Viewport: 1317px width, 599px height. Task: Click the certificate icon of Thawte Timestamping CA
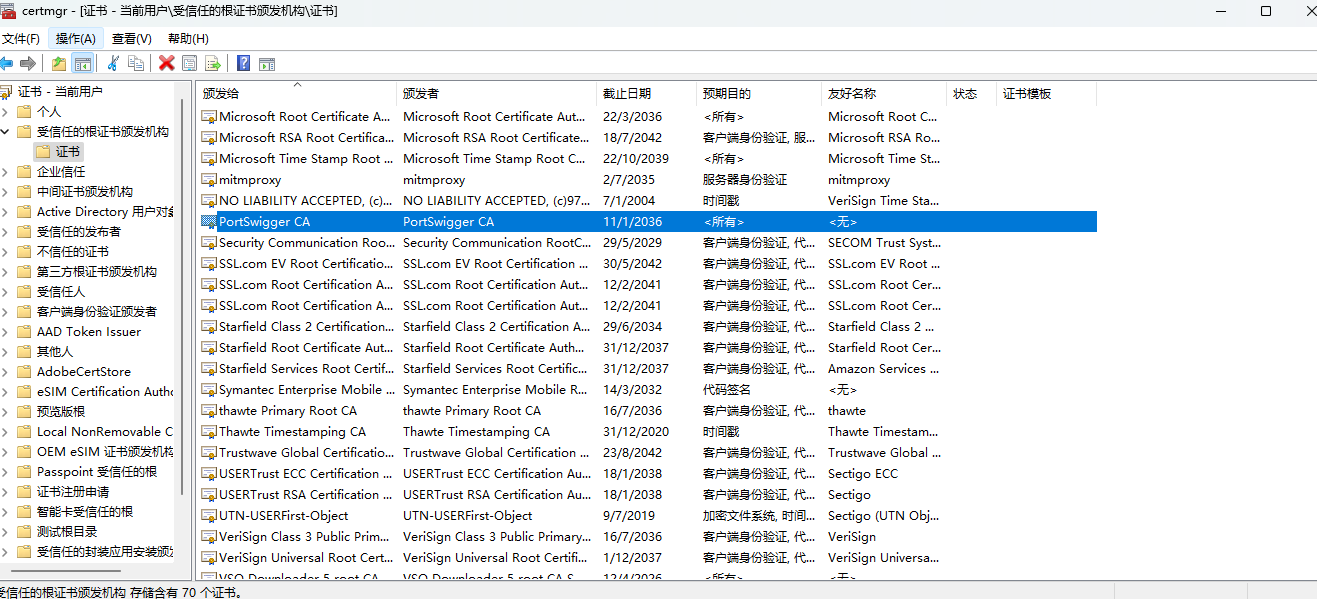(x=209, y=432)
